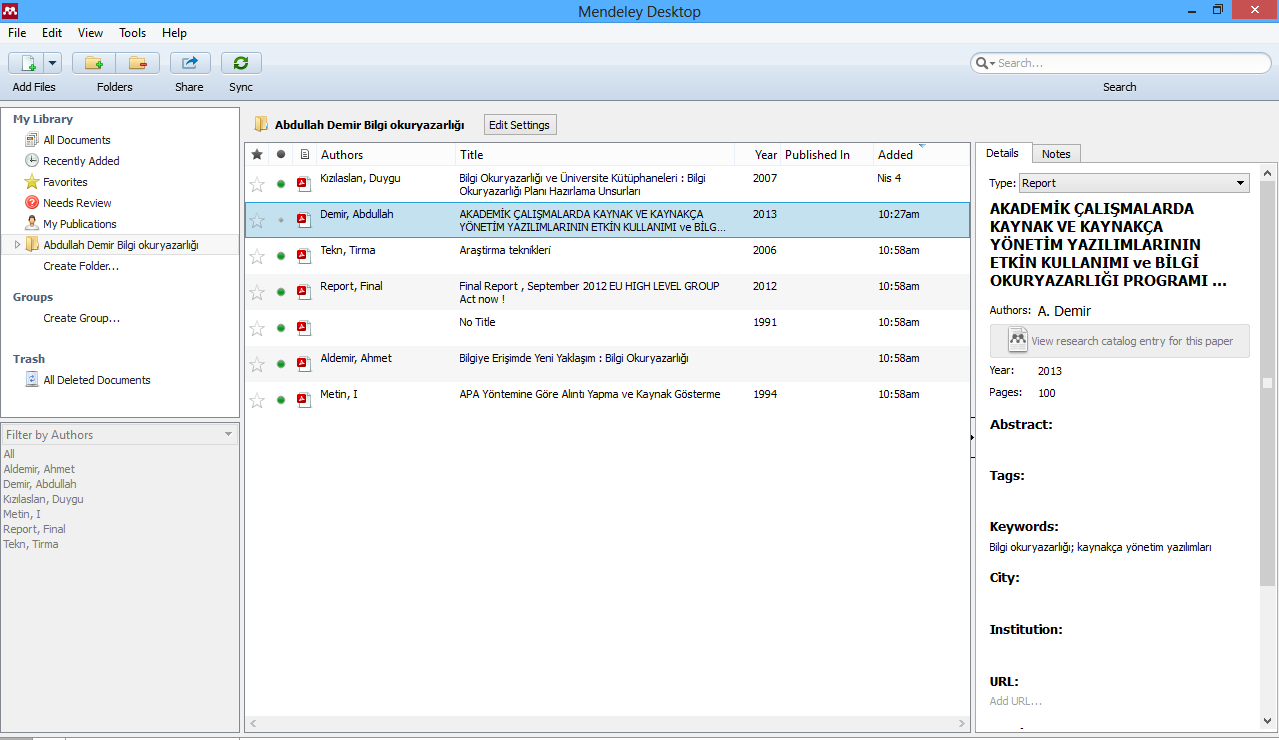Filter by author Metin, I

pos(22,514)
